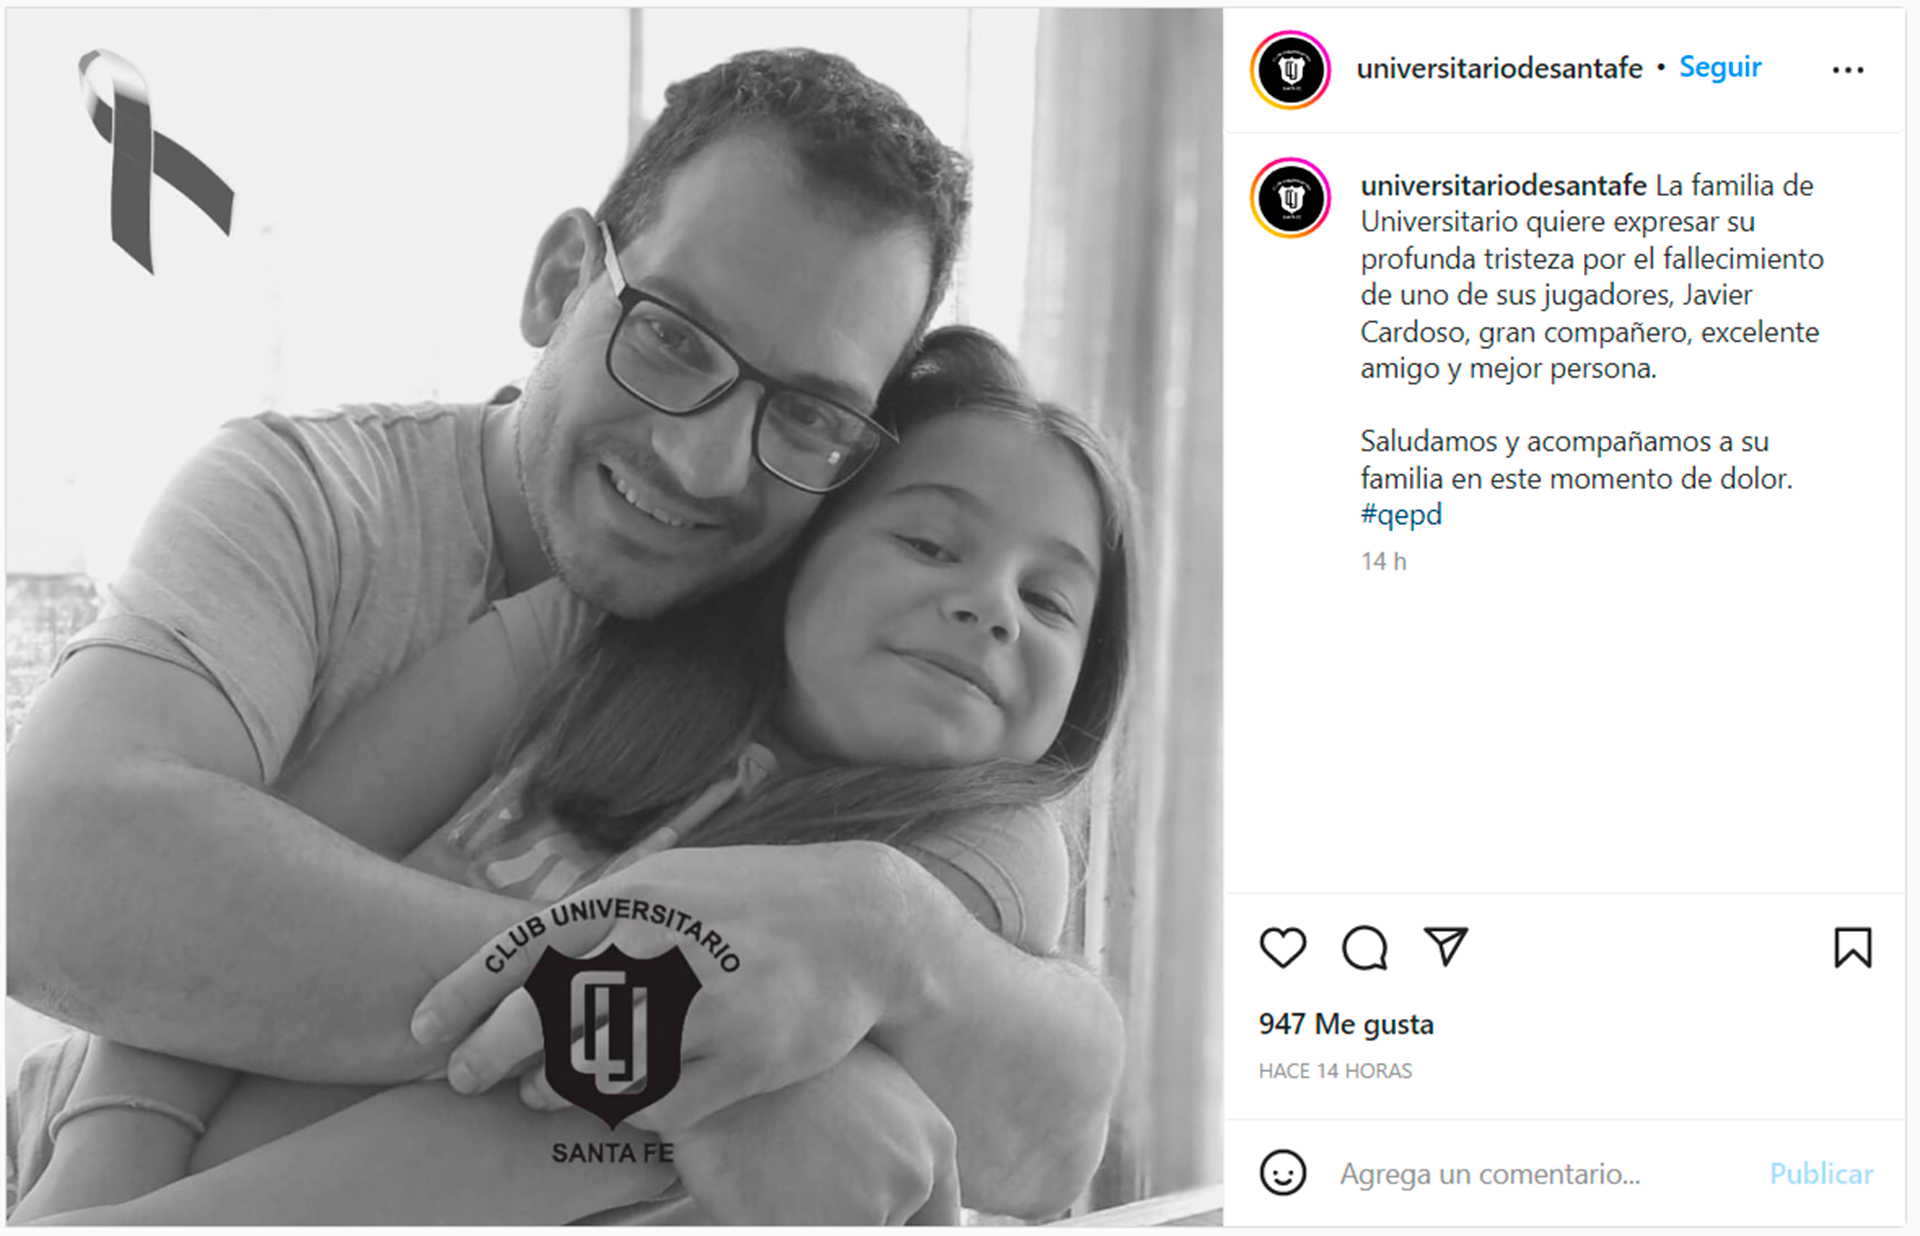Click the Club Universitario shield logo on photo
This screenshot has width=1920, height=1236.
(x=612, y=1030)
